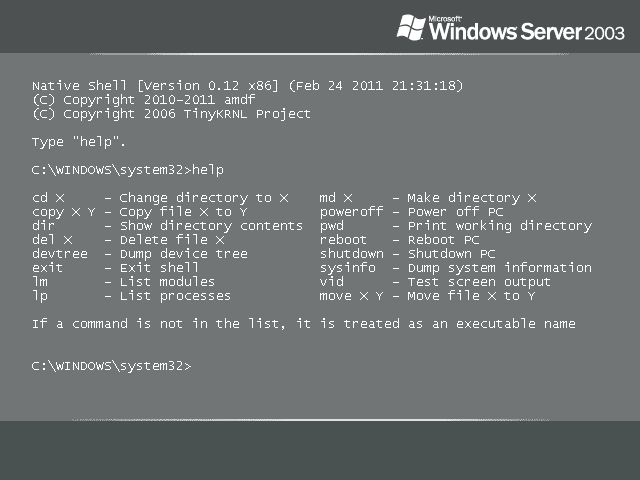Image resolution: width=640 pixels, height=480 pixels.
Task: Click the Windows Server 2003 flag logo
Action: coord(412,27)
